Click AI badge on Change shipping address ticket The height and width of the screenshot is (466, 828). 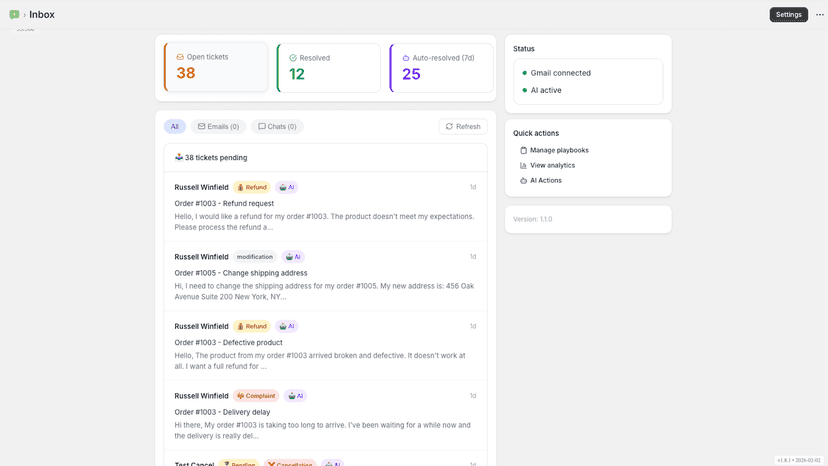tap(293, 257)
